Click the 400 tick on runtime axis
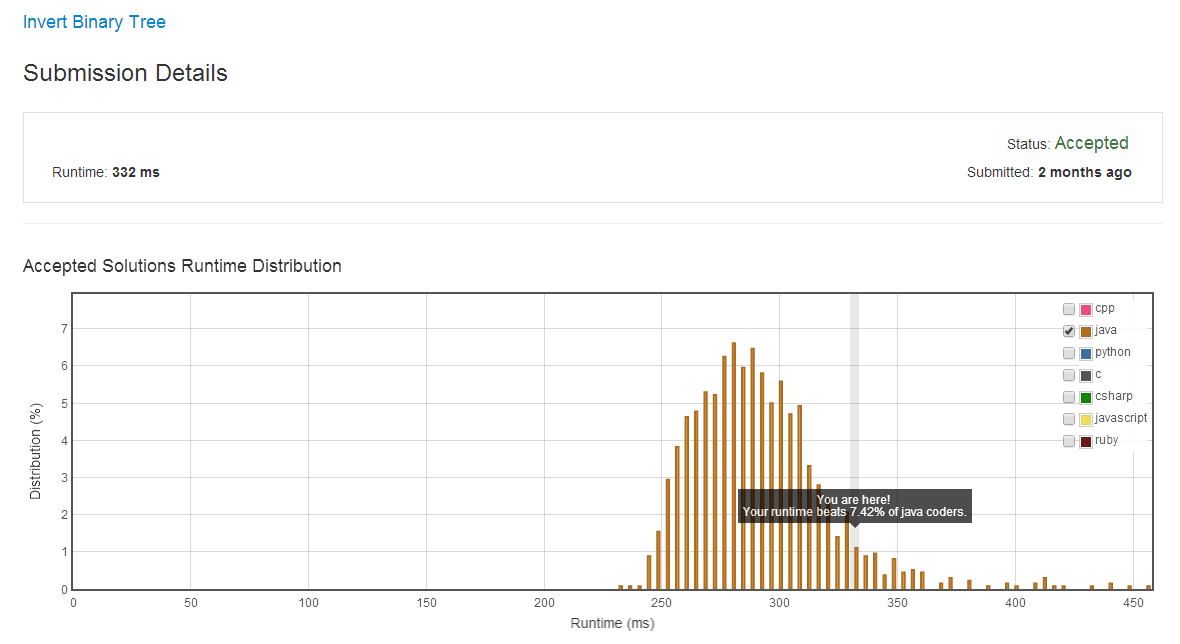Image resolution: width=1180 pixels, height=644 pixels. pos(1015,603)
